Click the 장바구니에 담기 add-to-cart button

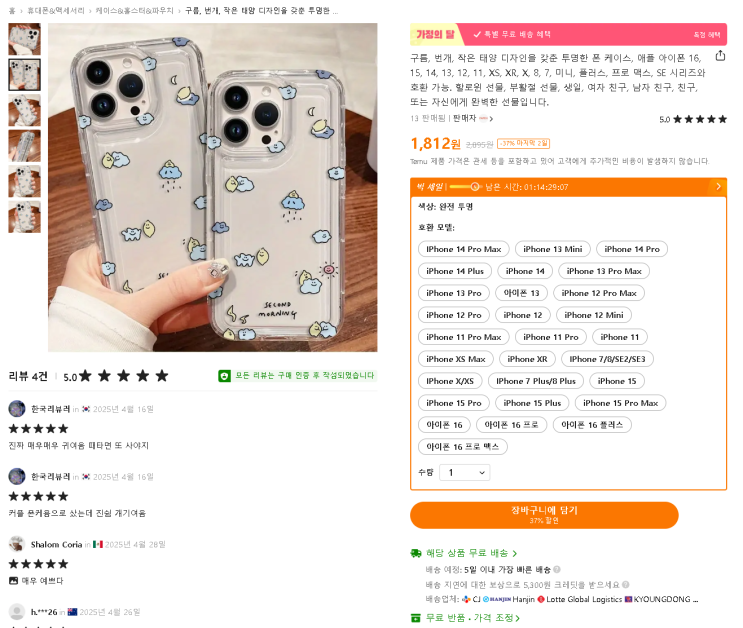(x=544, y=515)
